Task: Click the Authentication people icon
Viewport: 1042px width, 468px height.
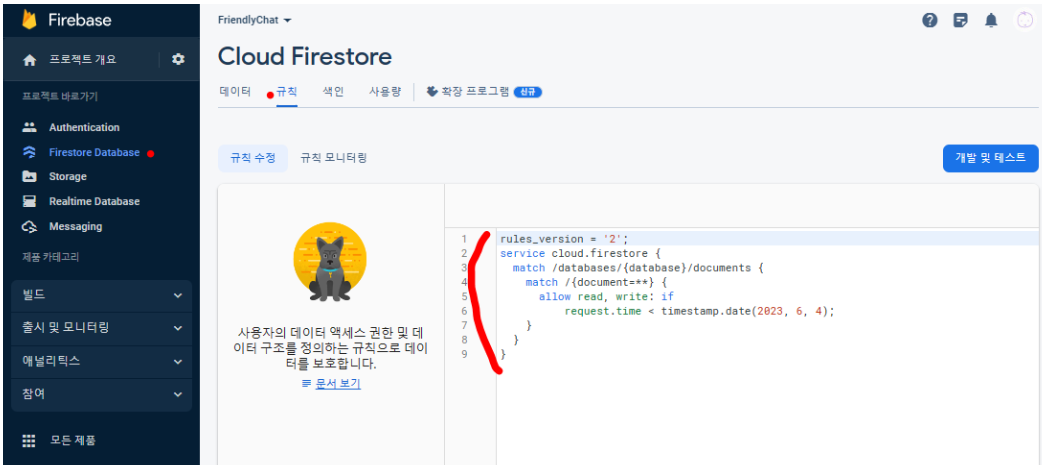Action: (x=29, y=127)
